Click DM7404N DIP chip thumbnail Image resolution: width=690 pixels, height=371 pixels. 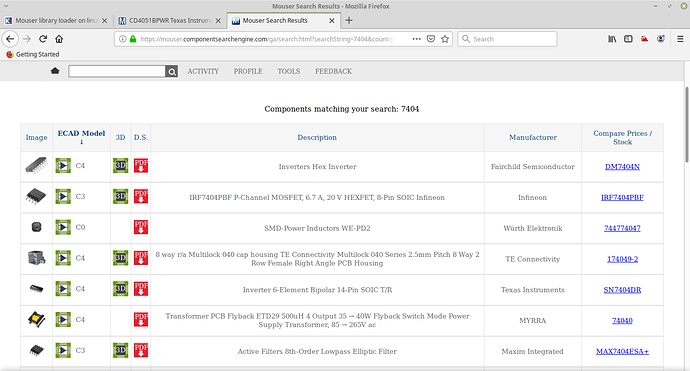pyautogui.click(x=37, y=165)
